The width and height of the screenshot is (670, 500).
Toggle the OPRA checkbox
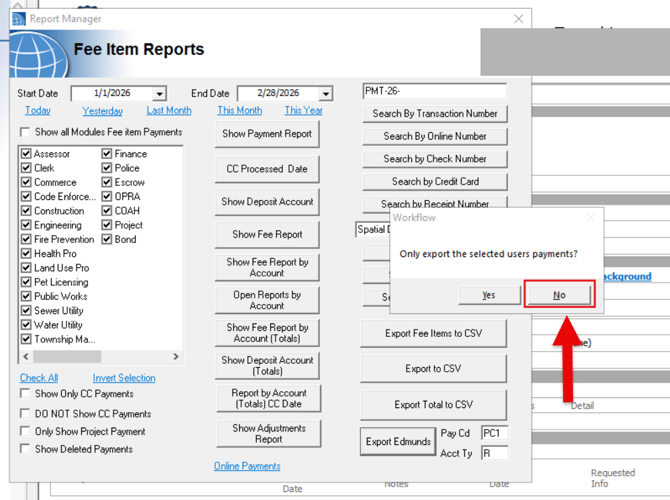pos(107,197)
